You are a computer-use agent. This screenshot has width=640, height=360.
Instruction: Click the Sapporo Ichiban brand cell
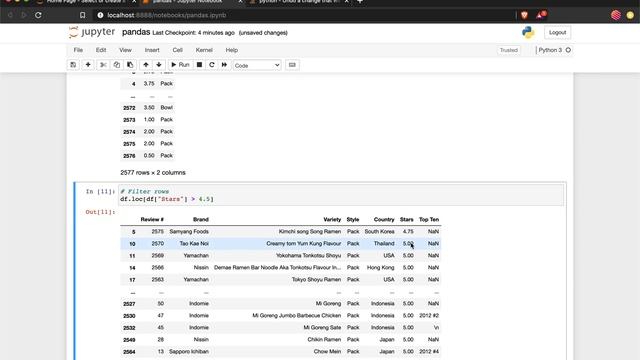tap(189, 351)
